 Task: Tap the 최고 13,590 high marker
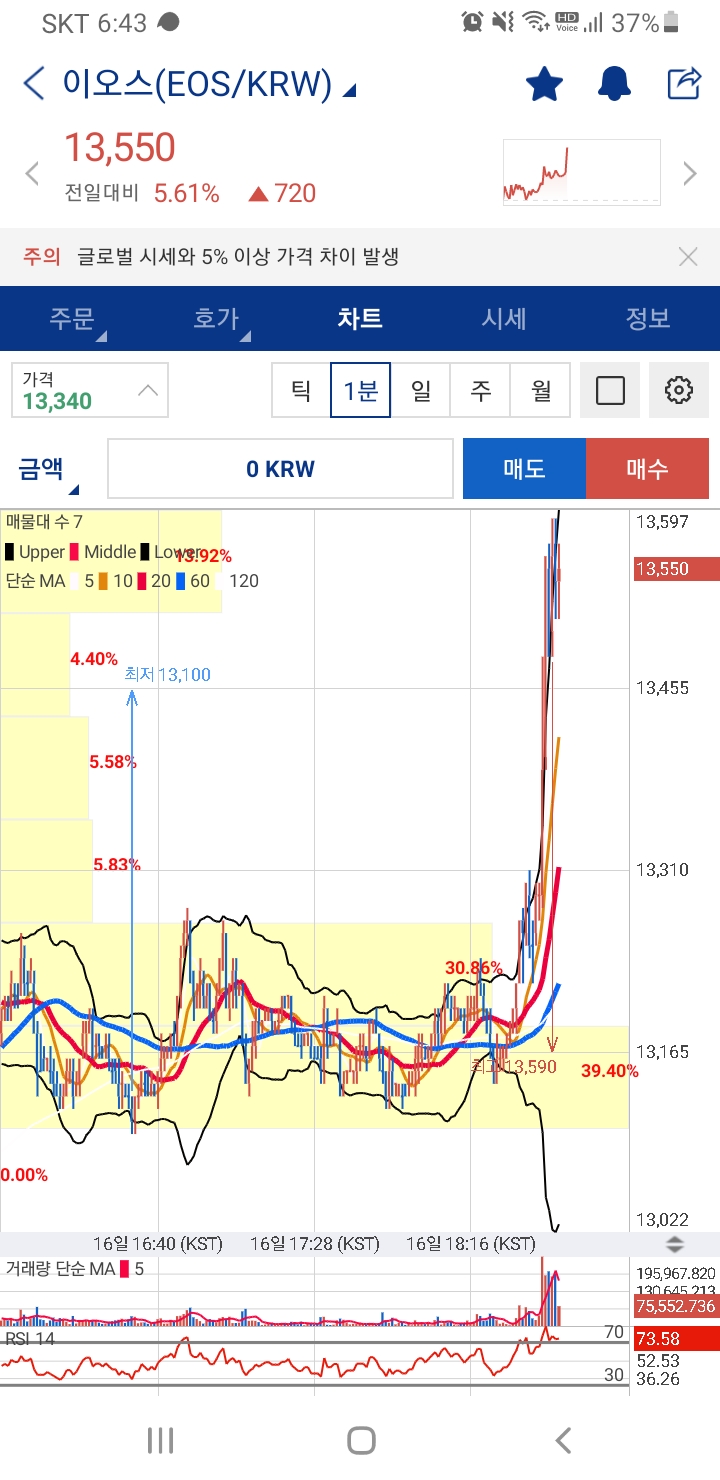514,1067
